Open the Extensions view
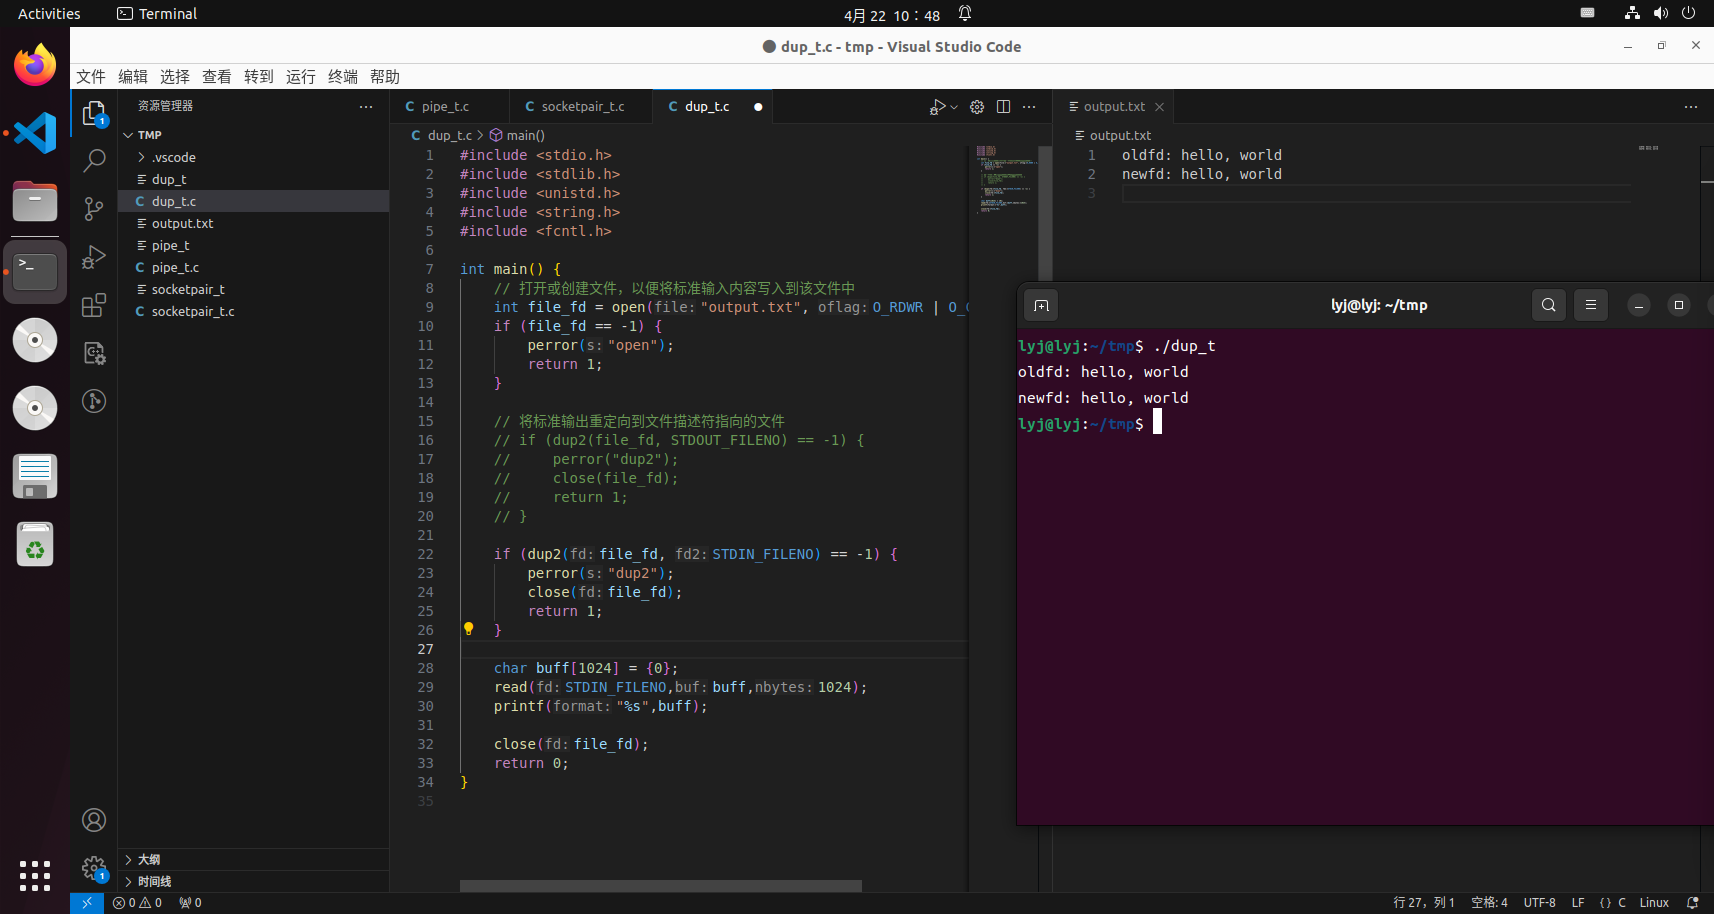1714x914 pixels. click(94, 305)
